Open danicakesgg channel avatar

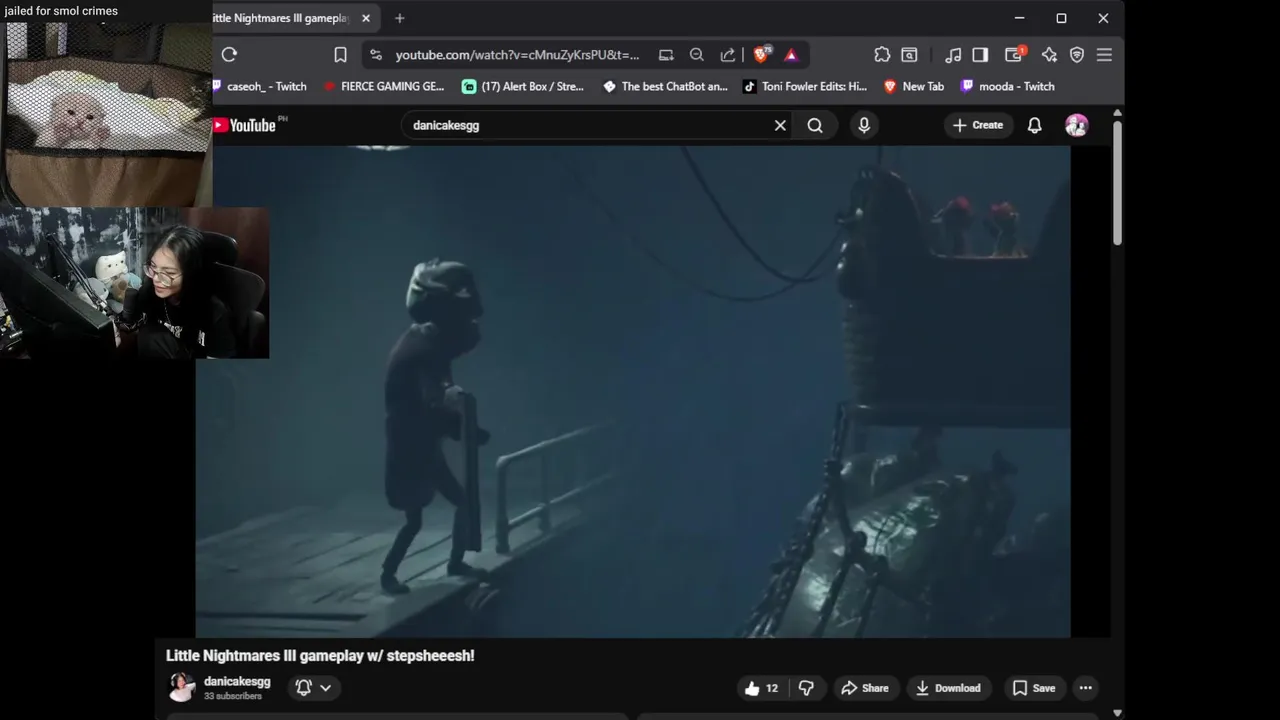181,687
